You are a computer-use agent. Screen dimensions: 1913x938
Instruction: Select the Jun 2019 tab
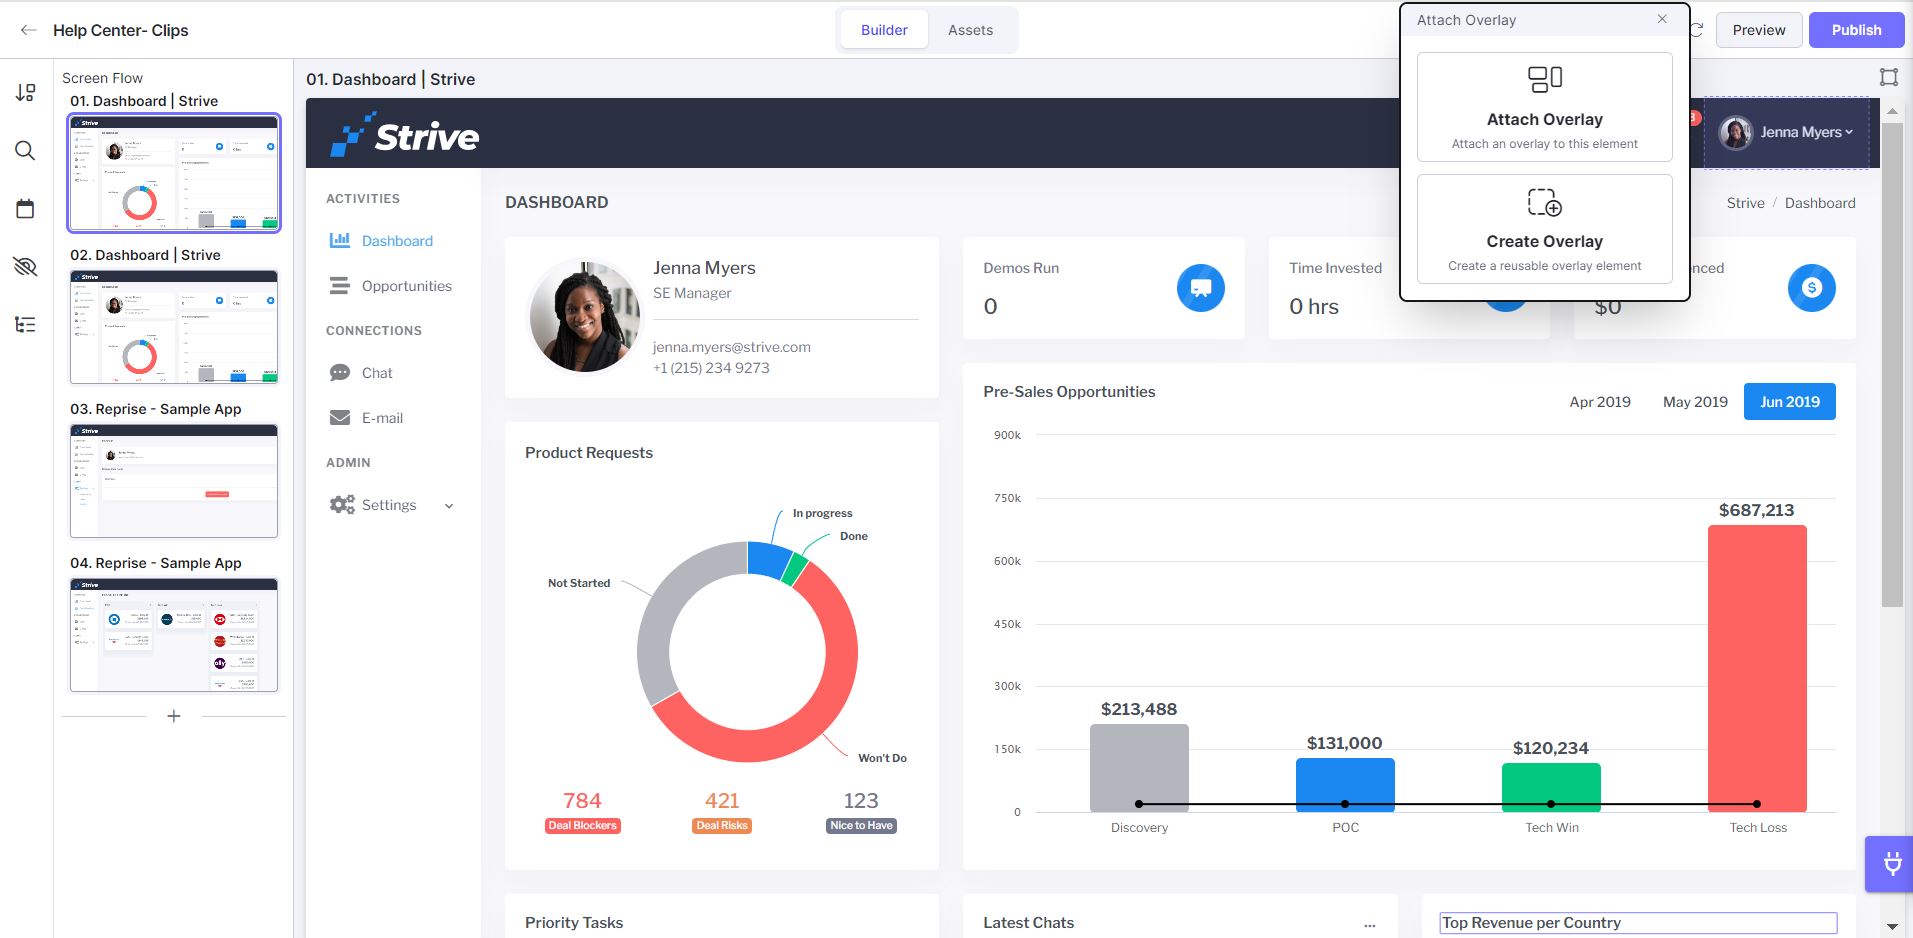1790,402
